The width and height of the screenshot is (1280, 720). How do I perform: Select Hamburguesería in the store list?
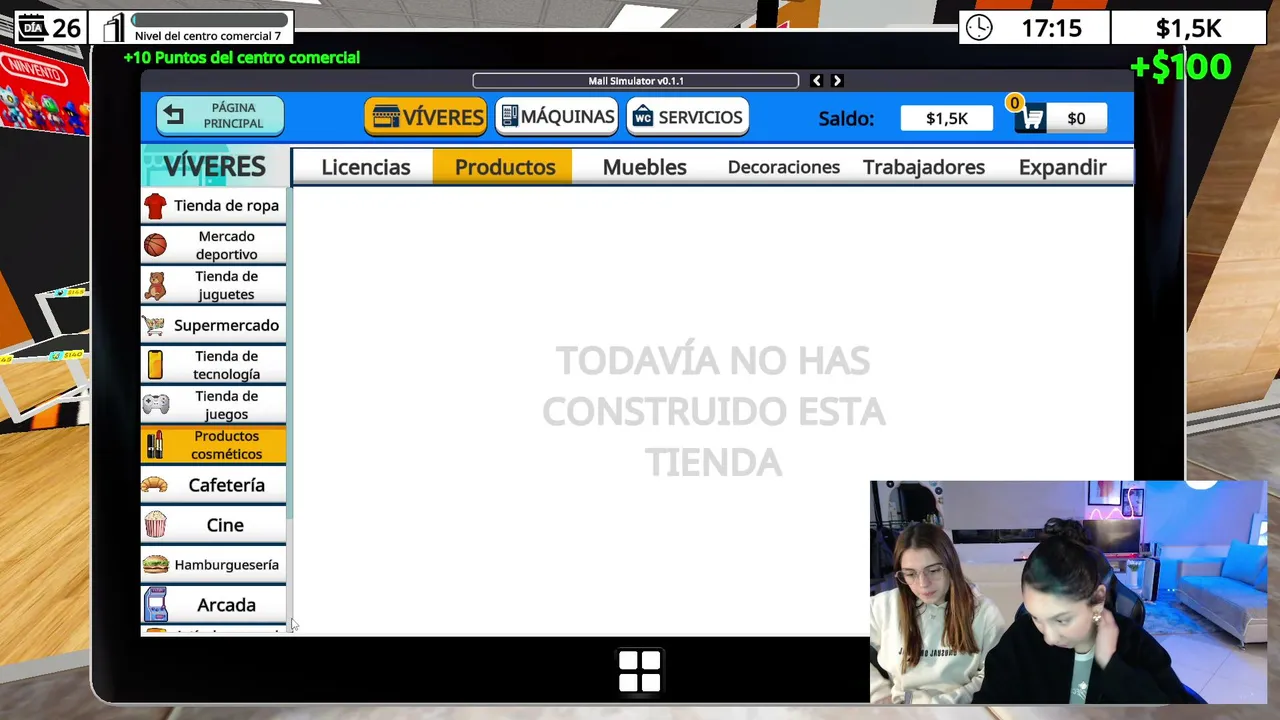coord(213,565)
